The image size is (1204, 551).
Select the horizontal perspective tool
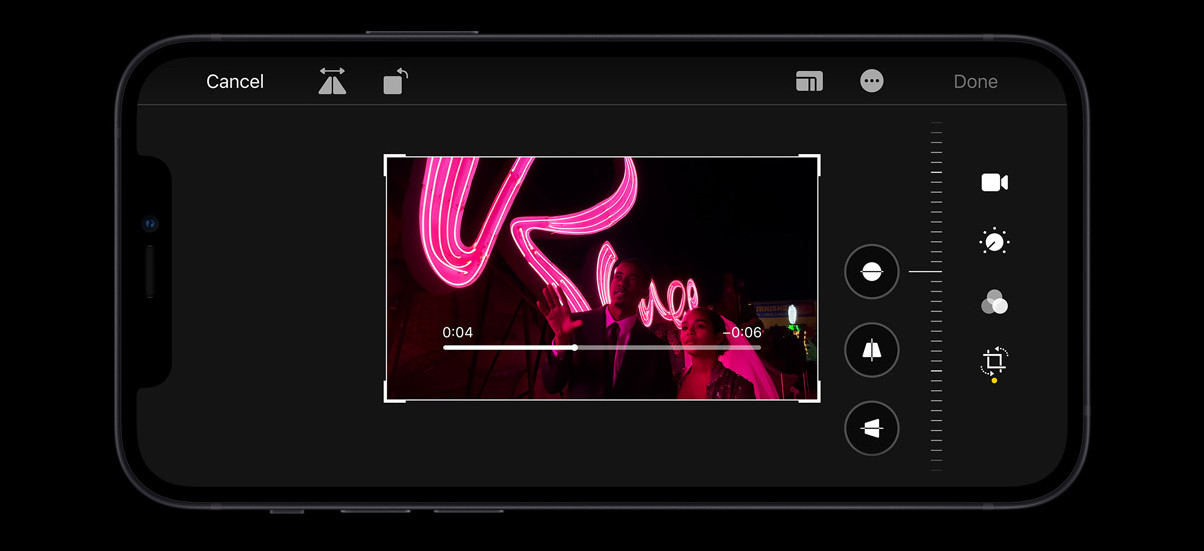pyautogui.click(x=871, y=428)
